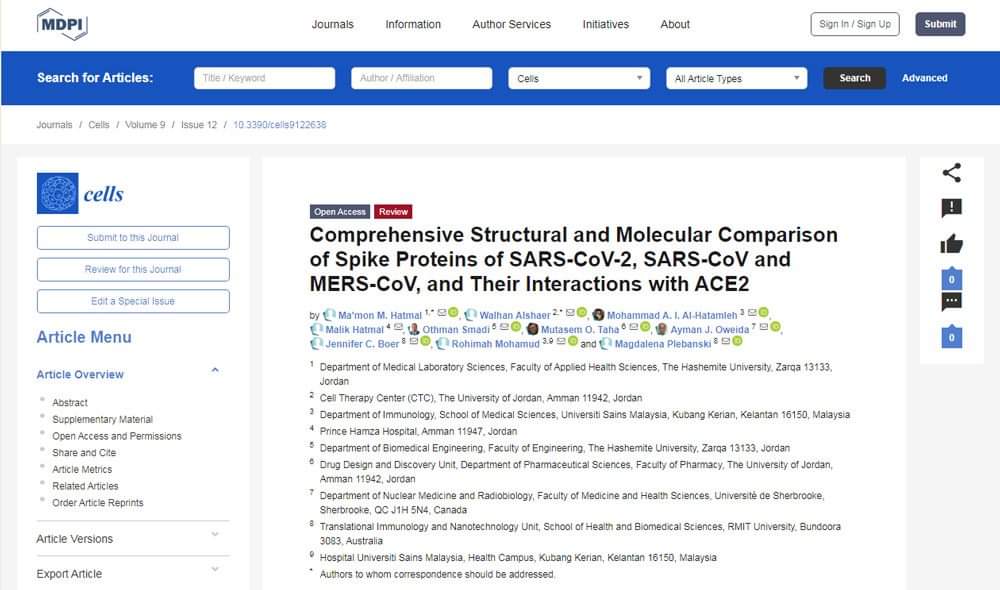Click email envelope icon beside Walhan Alshaer
Screen dimensions: 1000x590
click(569, 313)
